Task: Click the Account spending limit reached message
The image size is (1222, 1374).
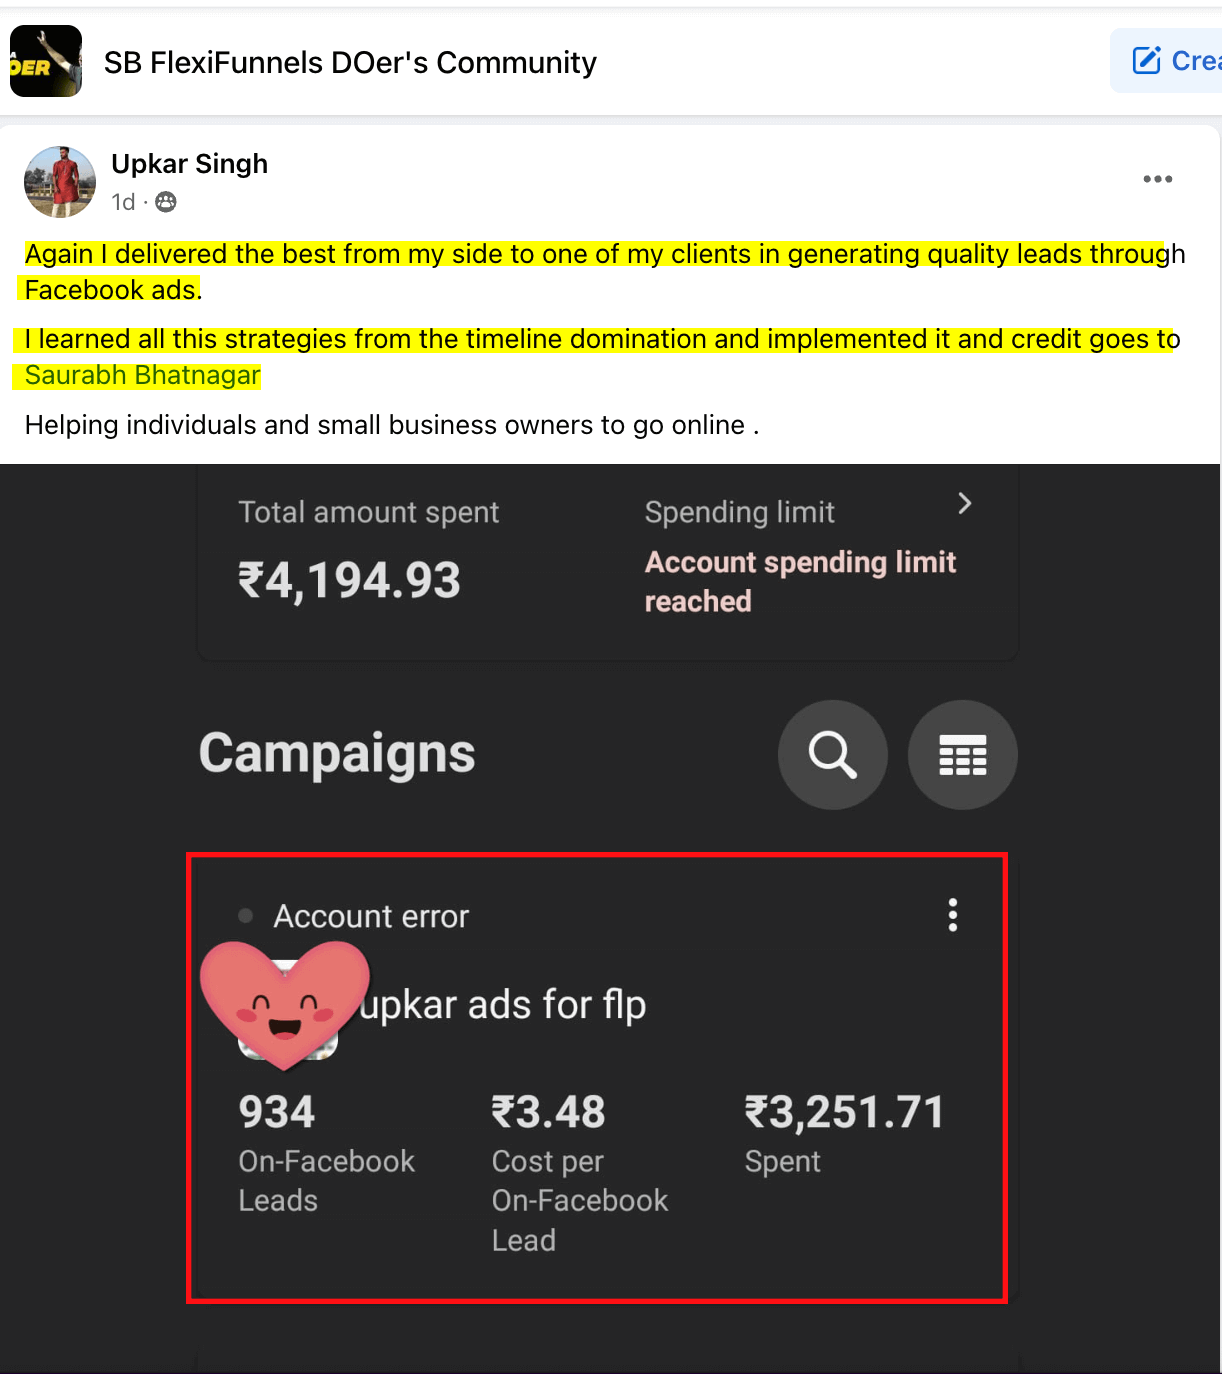Action: pyautogui.click(x=800, y=581)
